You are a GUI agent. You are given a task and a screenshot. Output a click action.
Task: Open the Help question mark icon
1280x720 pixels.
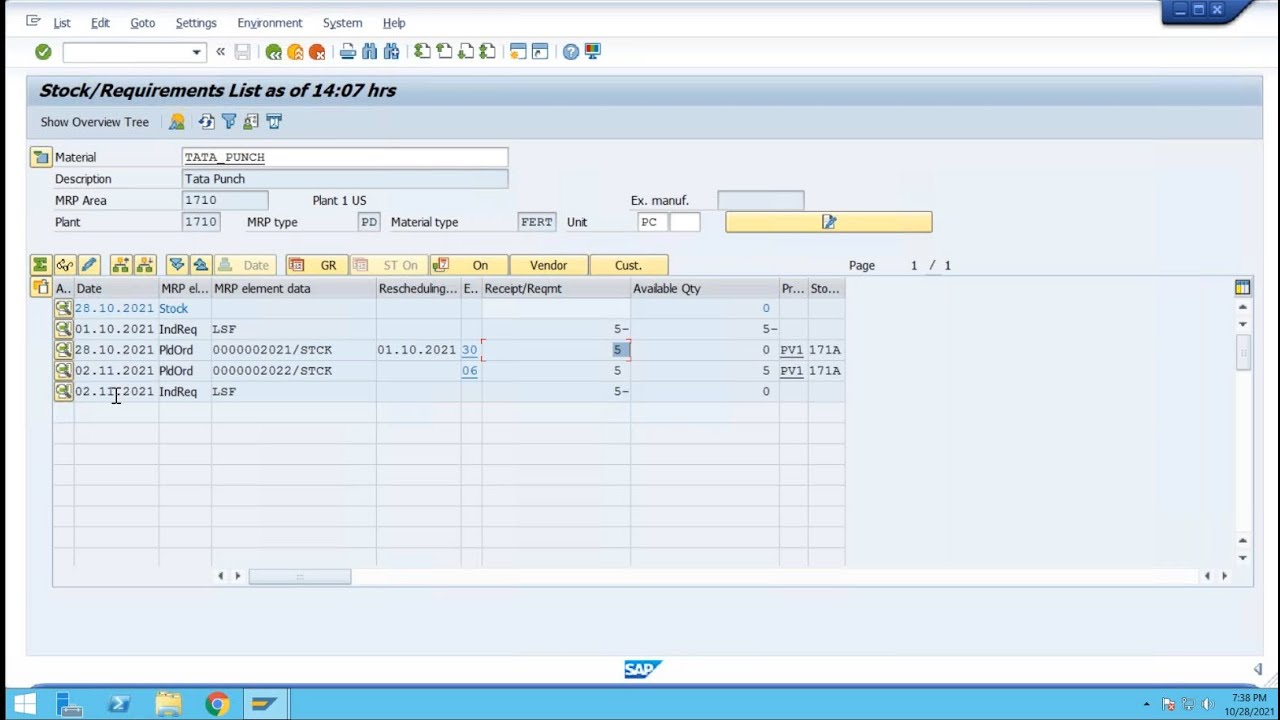coord(571,52)
